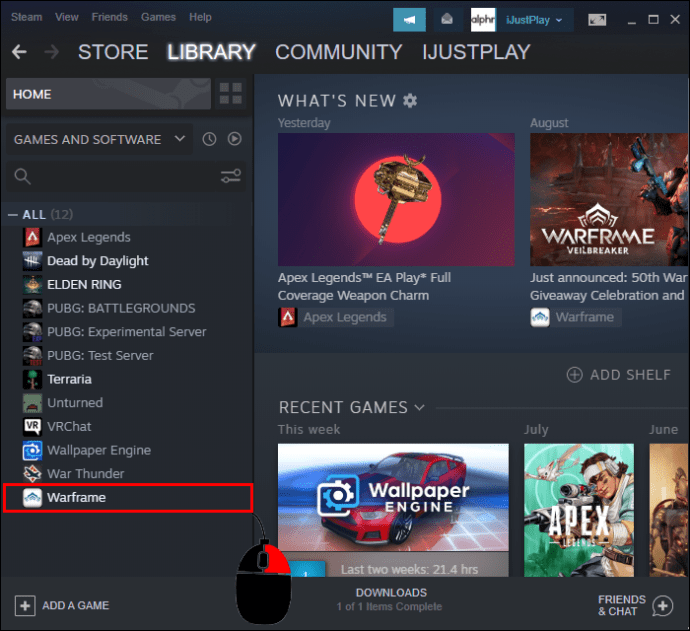This screenshot has width=690, height=631.
Task: Go back with the left arrow
Action: pyautogui.click(x=19, y=52)
